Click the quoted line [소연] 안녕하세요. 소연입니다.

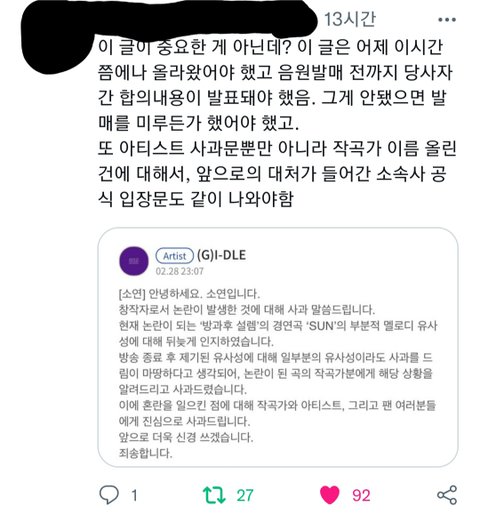pyautogui.click(x=189, y=294)
